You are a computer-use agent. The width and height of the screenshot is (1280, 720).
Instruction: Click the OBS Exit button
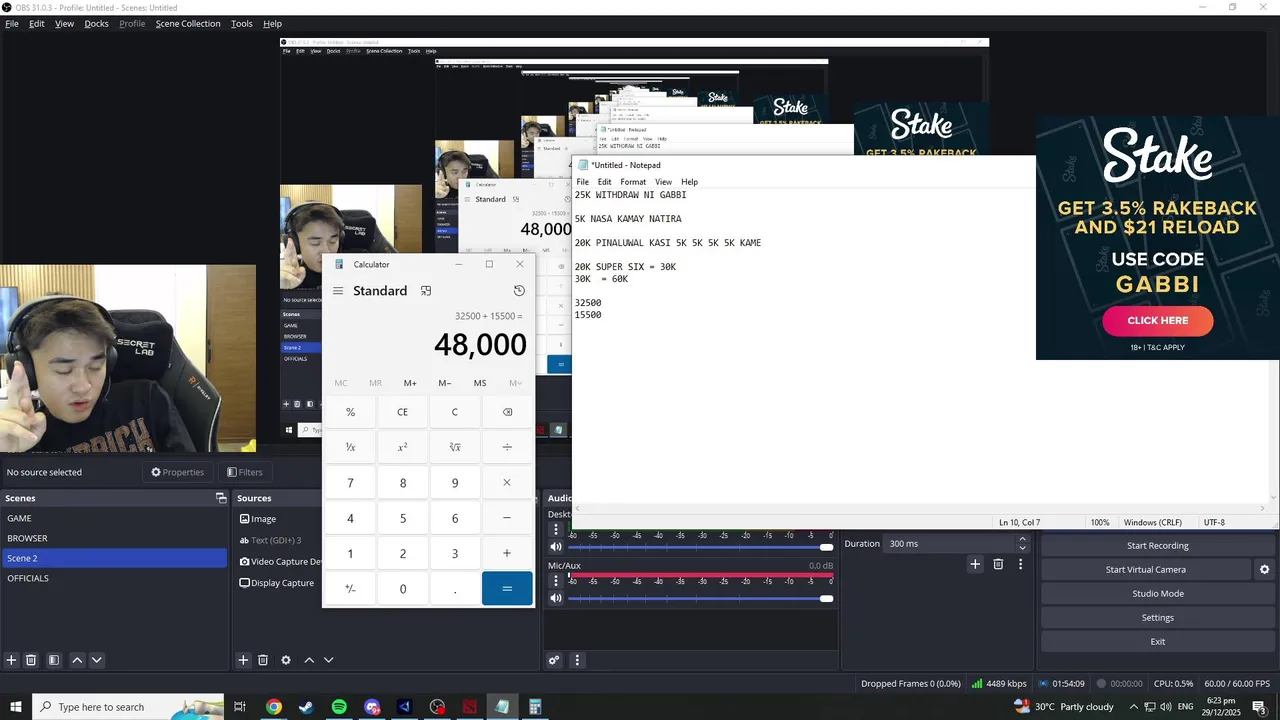pos(1158,642)
